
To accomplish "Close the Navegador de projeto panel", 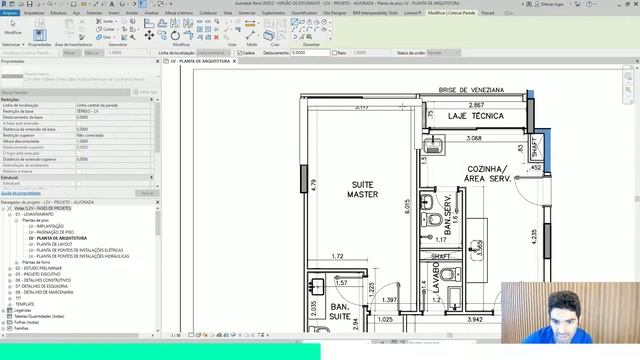I will click(158, 202).
